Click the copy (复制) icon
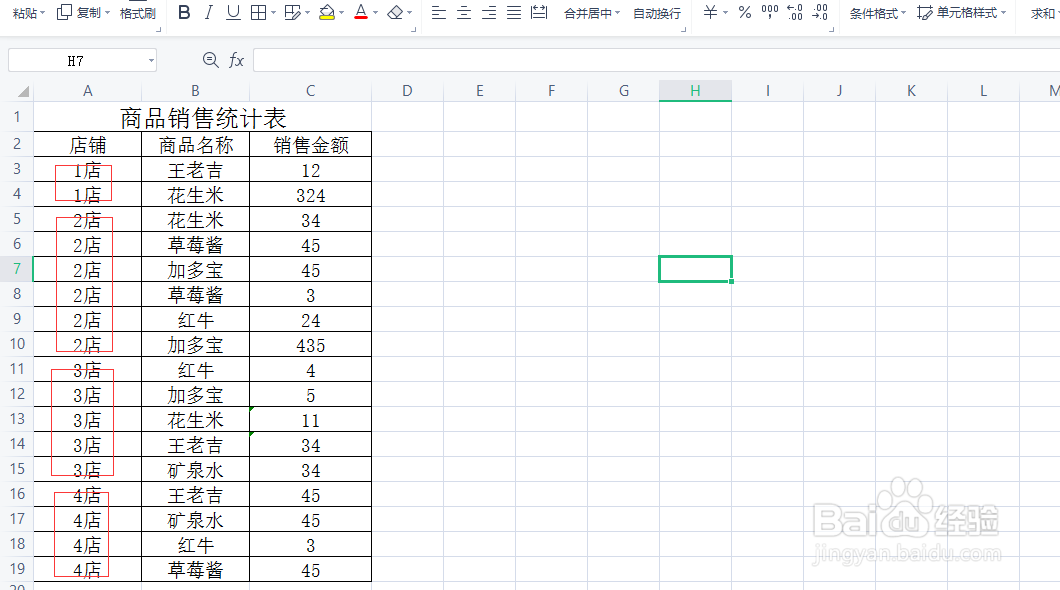Image resolution: width=1060 pixels, height=590 pixels. click(x=64, y=11)
